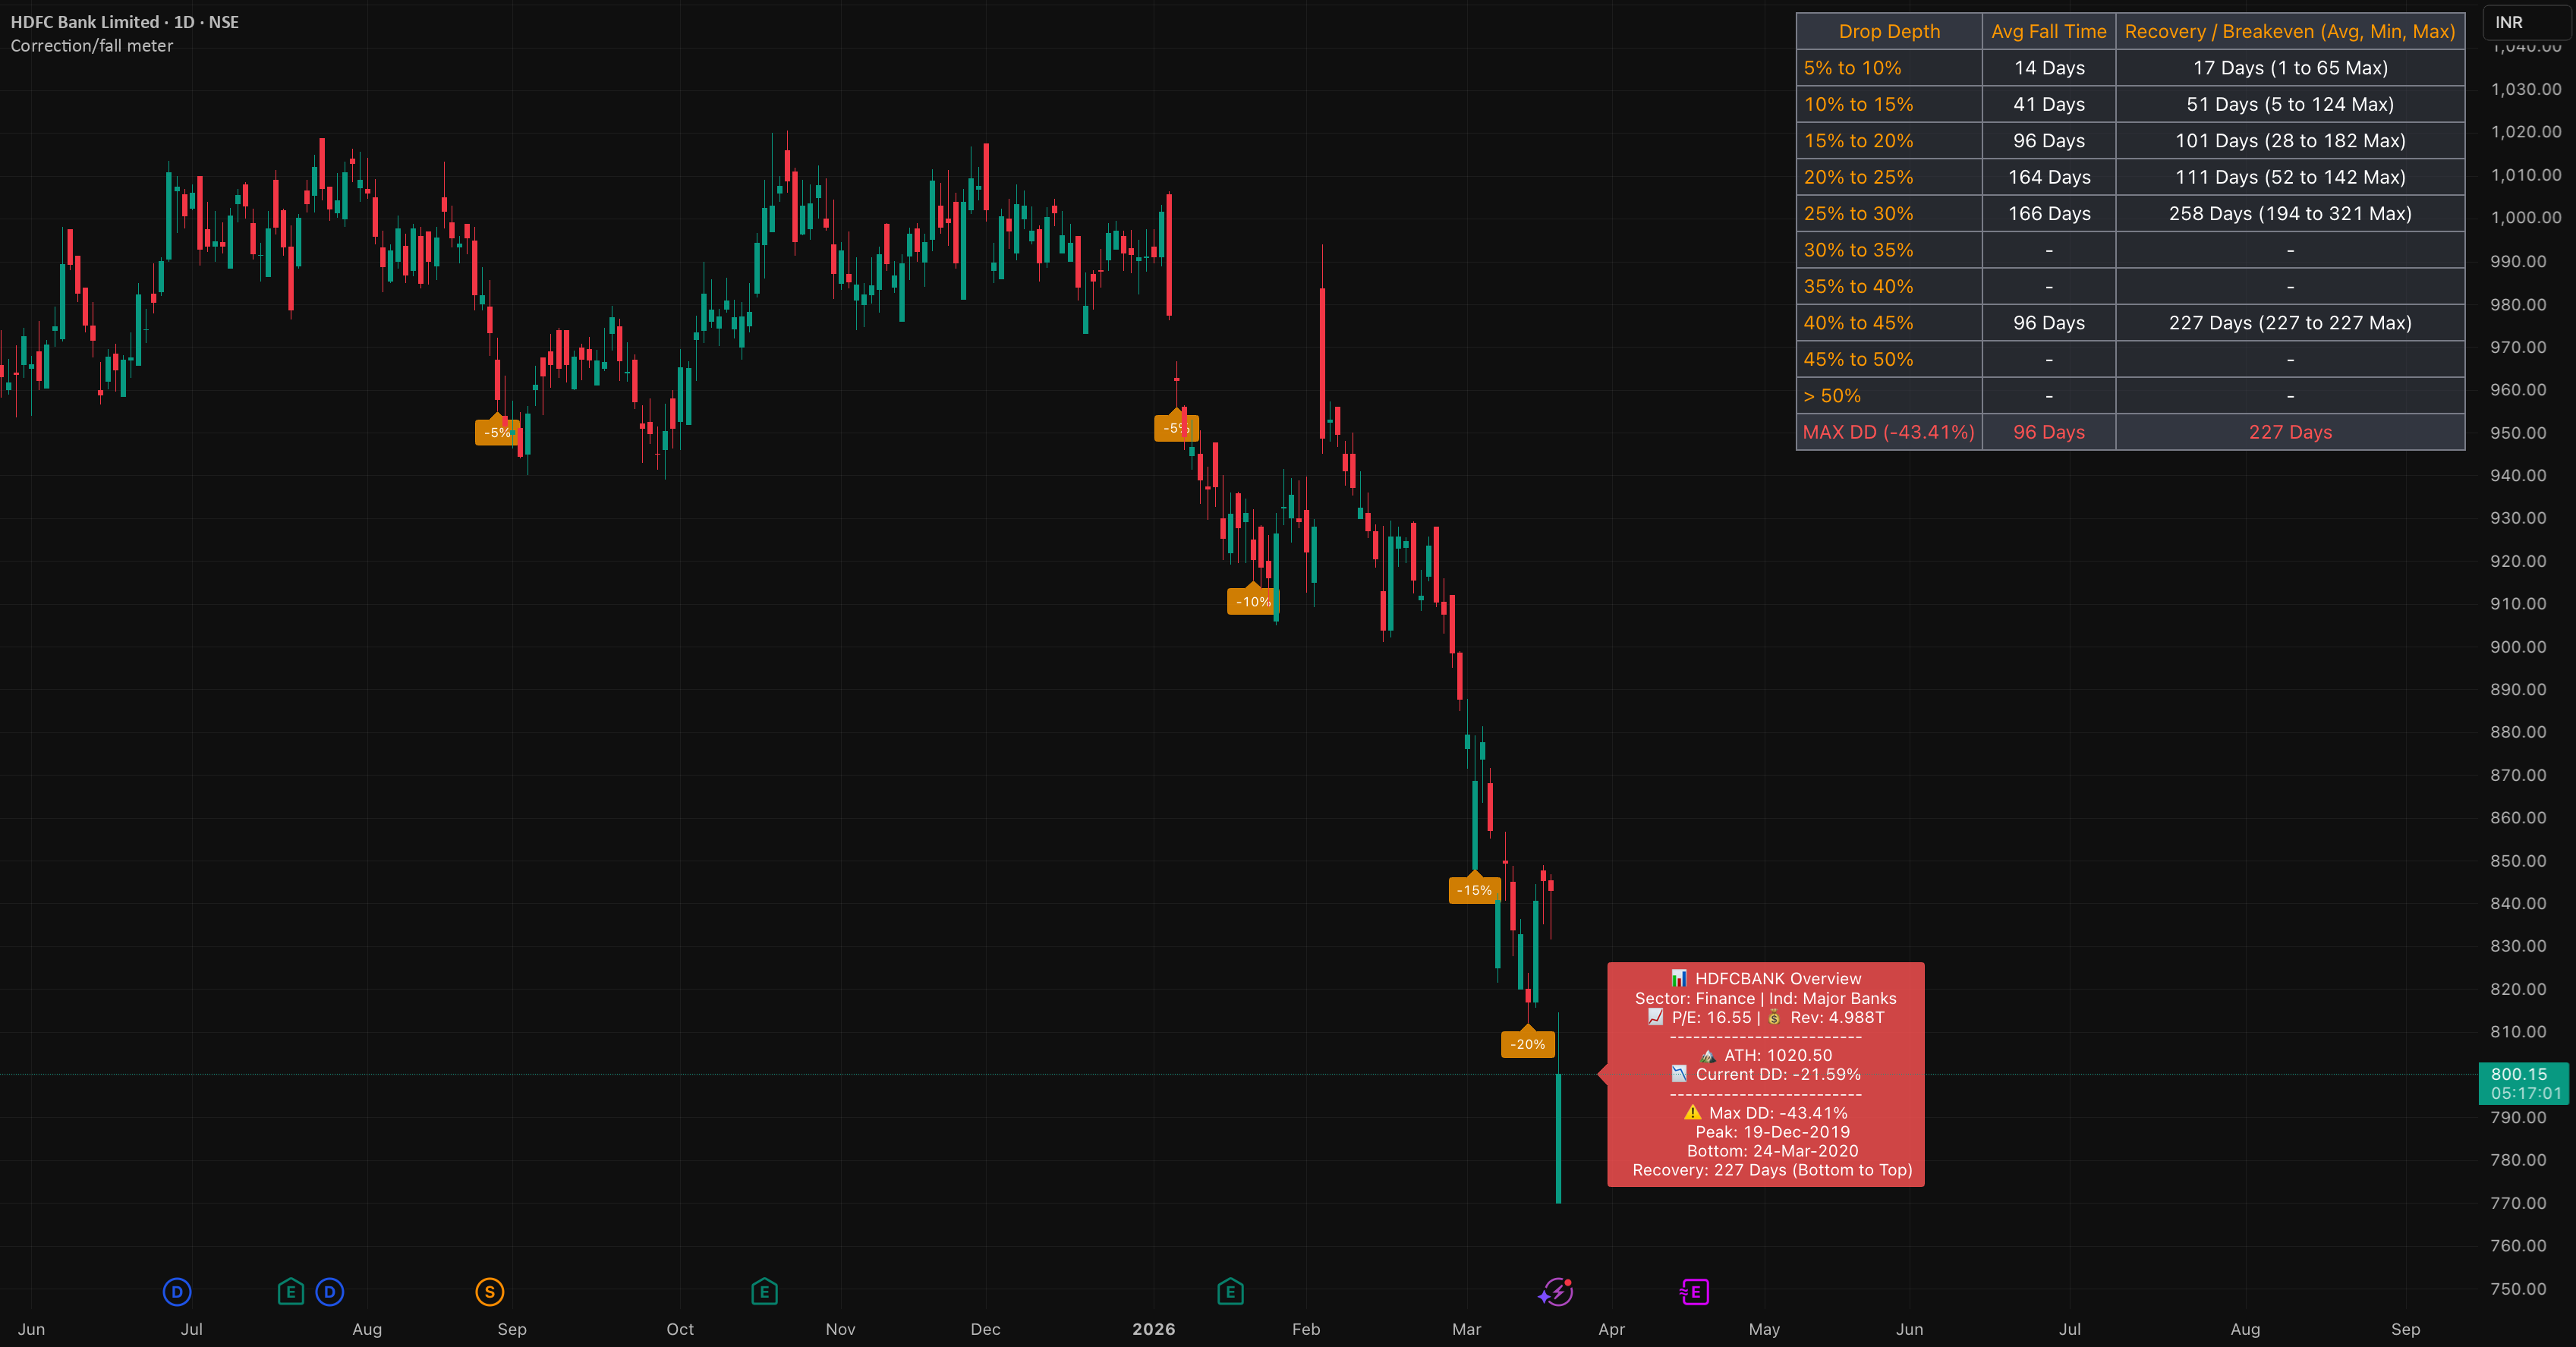The height and width of the screenshot is (1347, 2576).
Task: Click the '2026' year label on time axis
Action: pyautogui.click(x=1153, y=1329)
